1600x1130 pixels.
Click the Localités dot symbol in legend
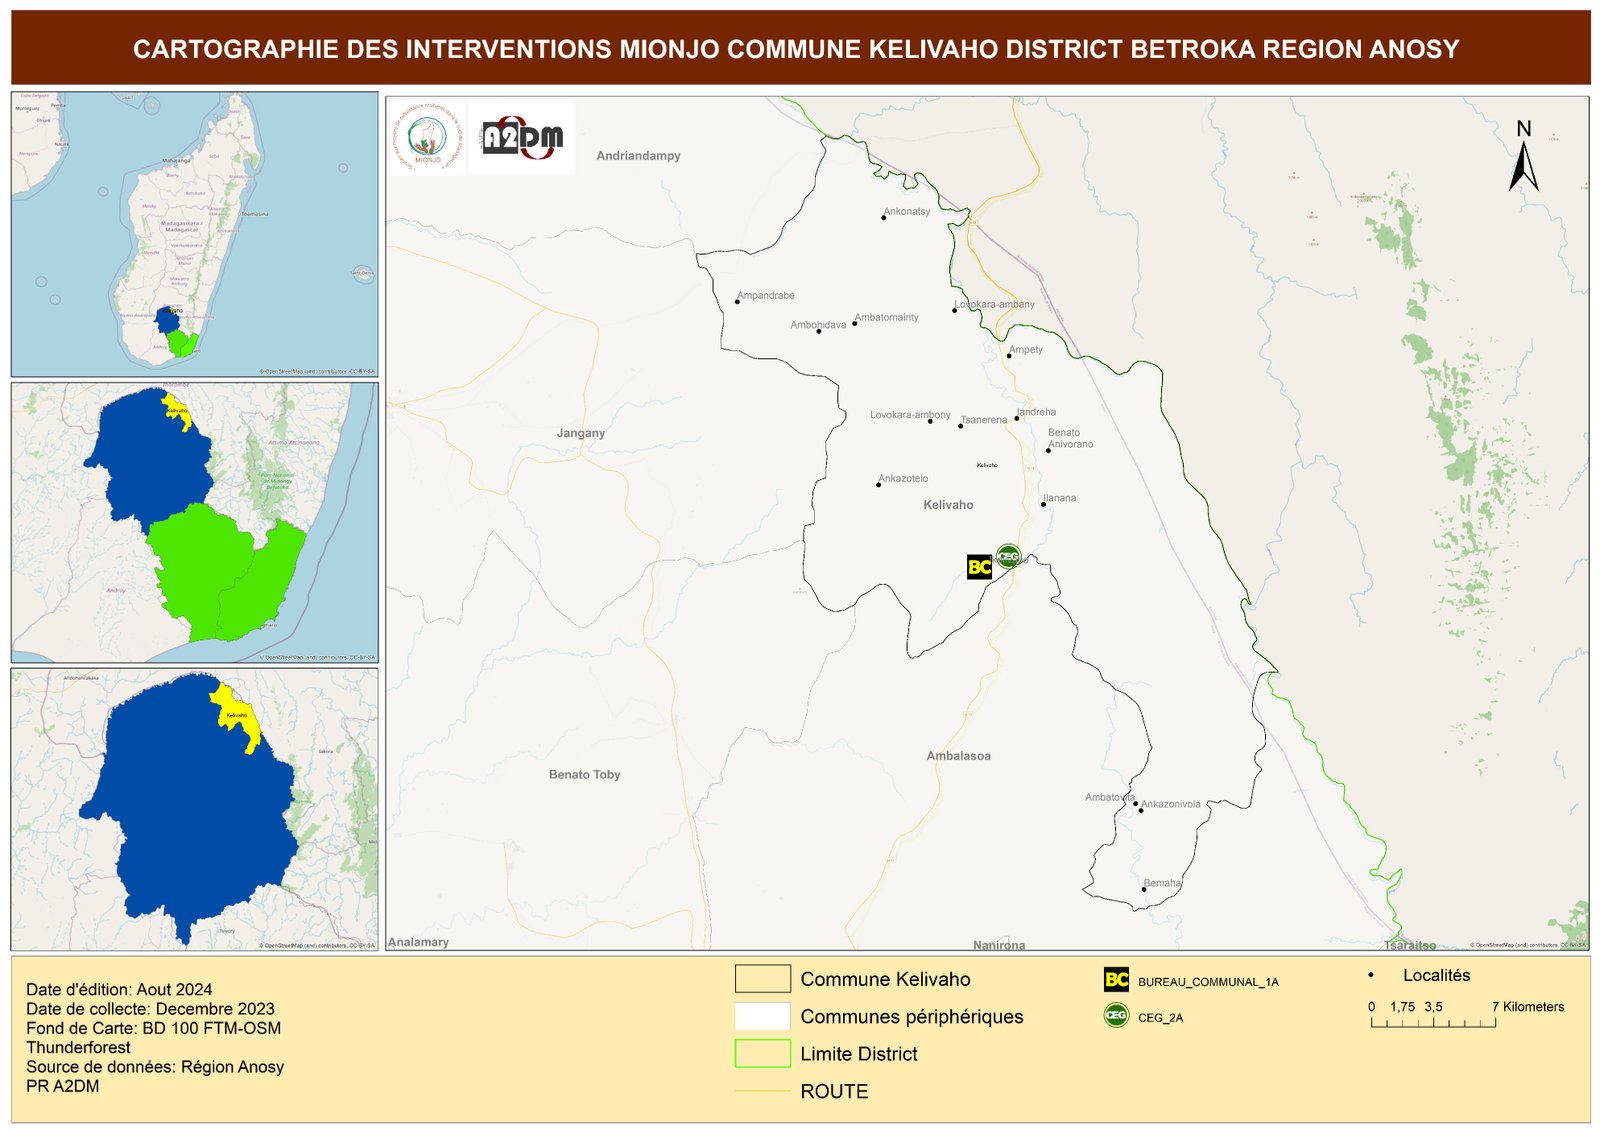click(1371, 975)
